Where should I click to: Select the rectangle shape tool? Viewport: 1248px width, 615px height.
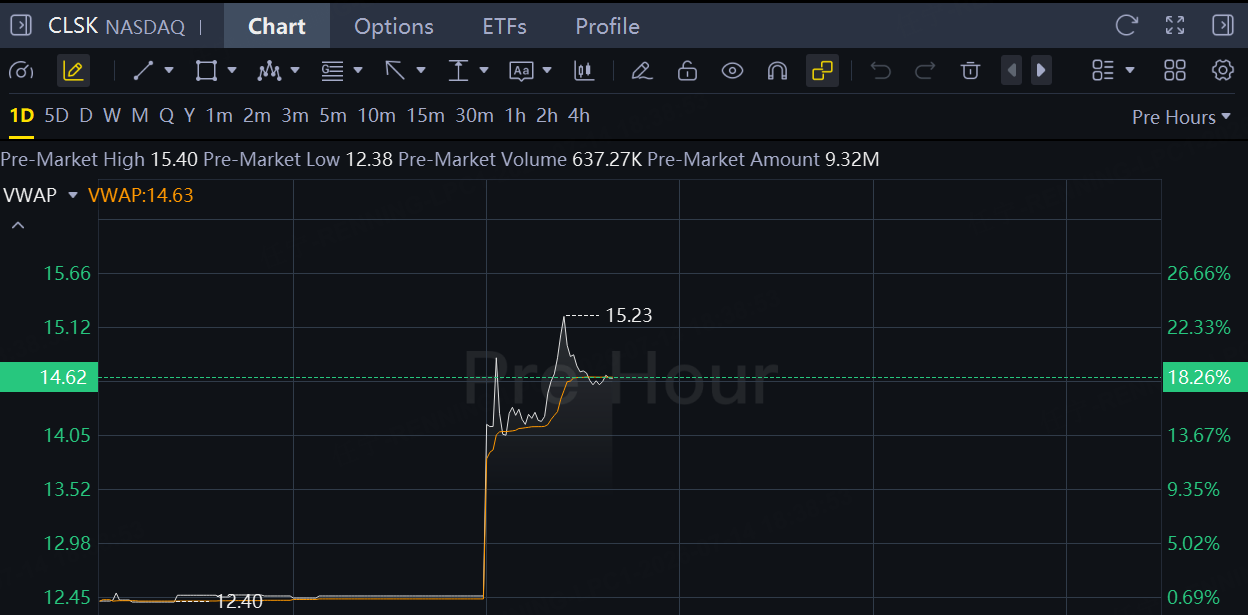206,71
